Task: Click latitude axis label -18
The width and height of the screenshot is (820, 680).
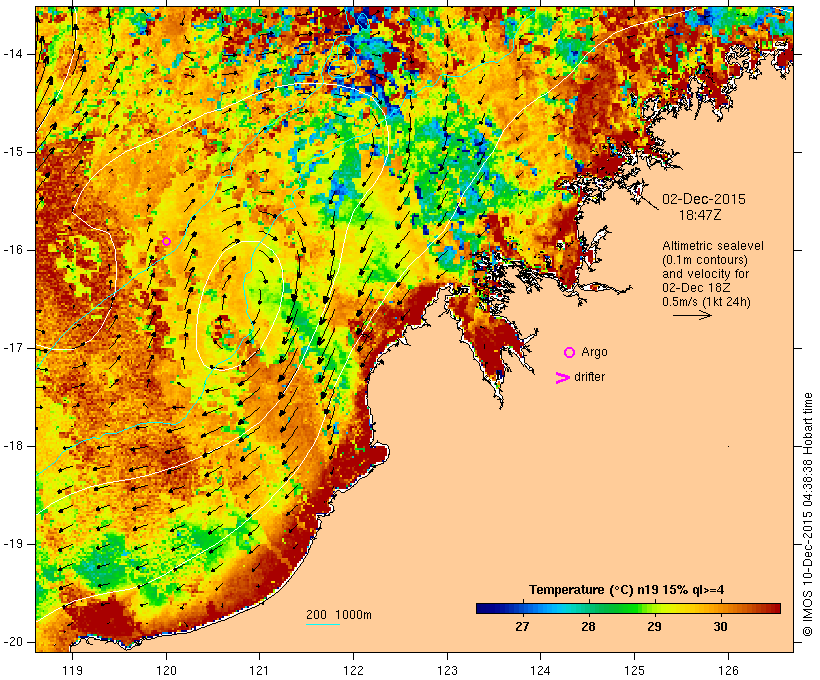Action: [12, 446]
